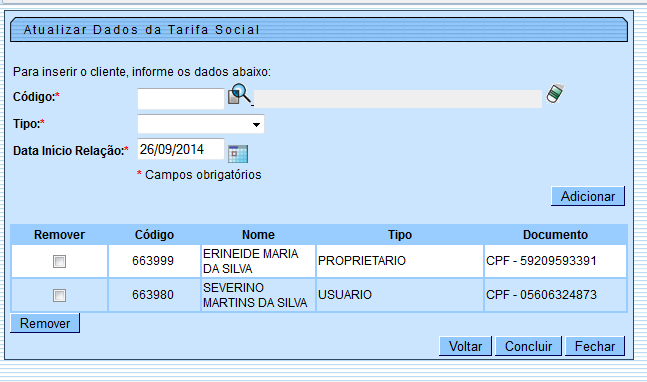Click the magnifier search icon beside Código
Image resolution: width=647 pixels, height=382 pixels.
point(240,94)
